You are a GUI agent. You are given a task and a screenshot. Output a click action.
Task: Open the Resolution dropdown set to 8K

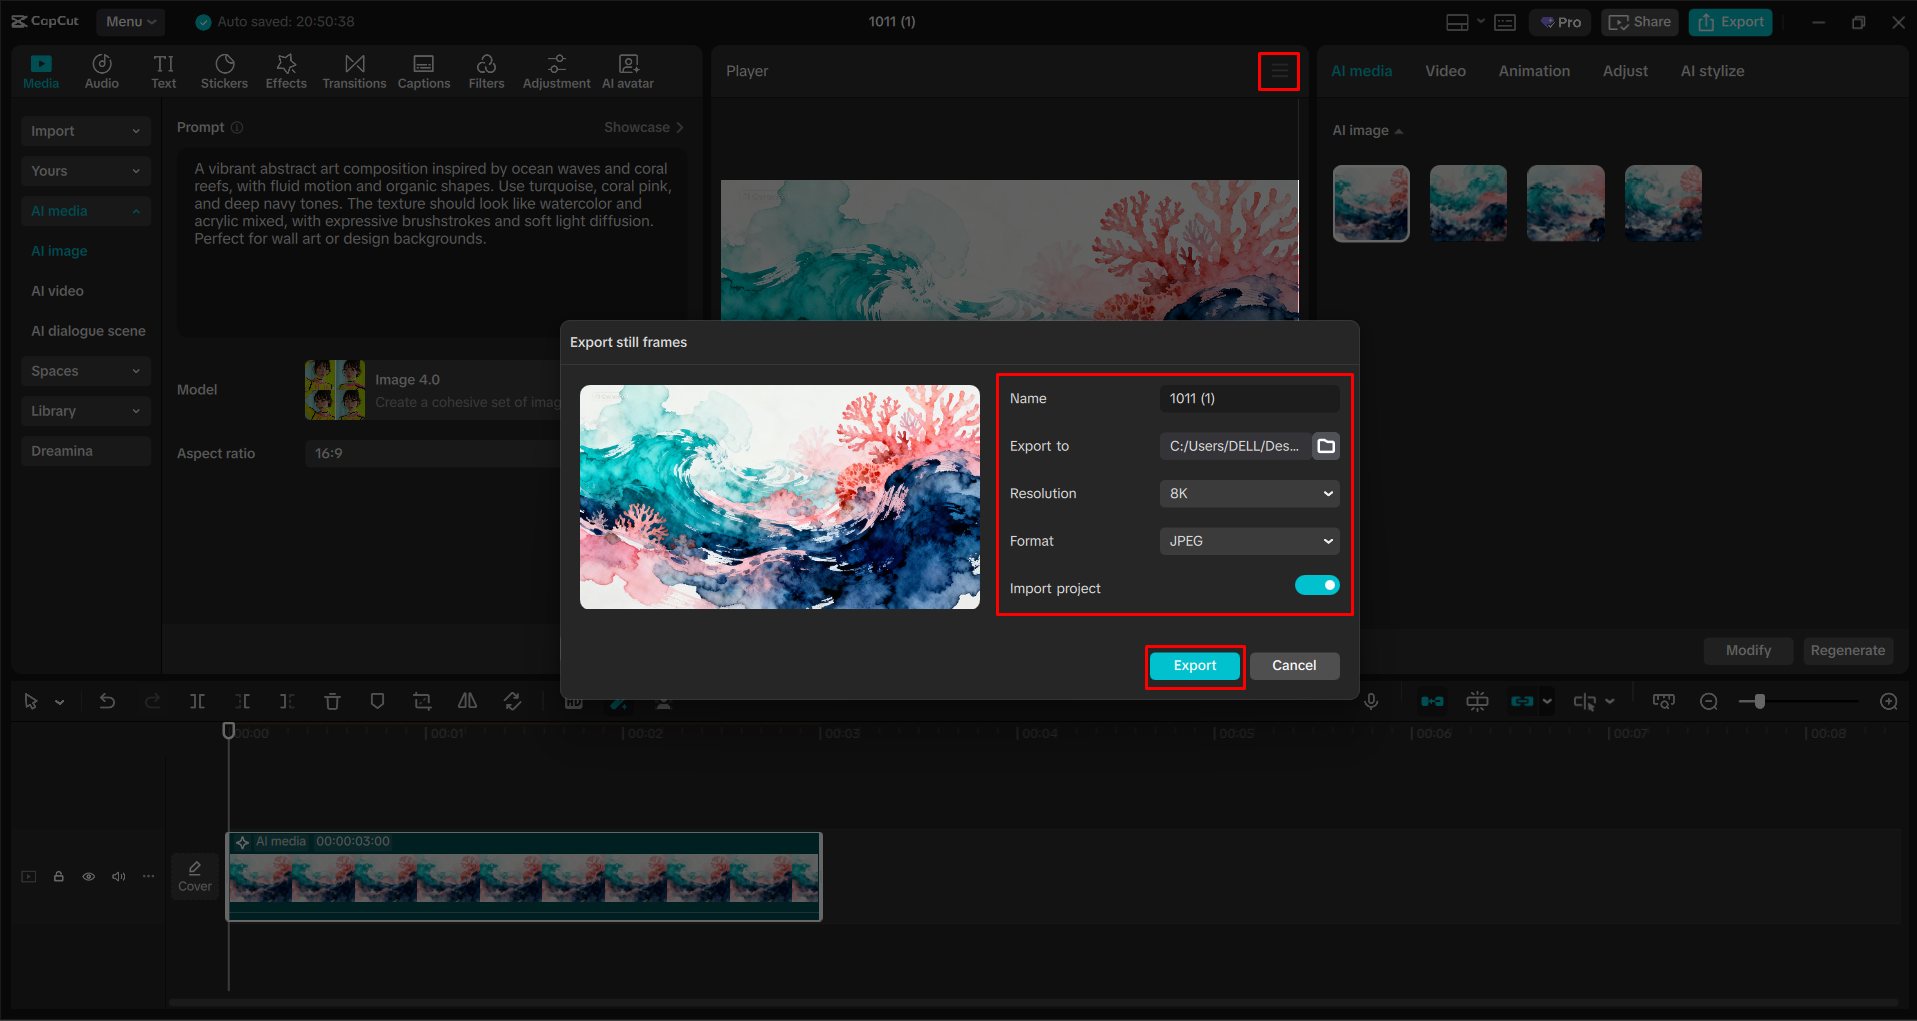pyautogui.click(x=1249, y=493)
